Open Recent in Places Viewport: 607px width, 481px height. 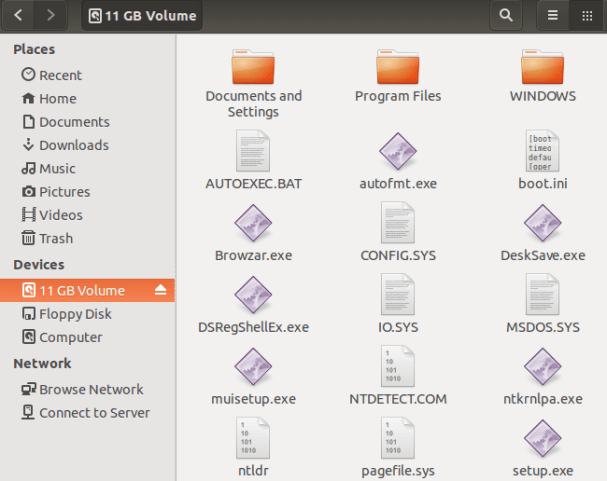[51, 75]
